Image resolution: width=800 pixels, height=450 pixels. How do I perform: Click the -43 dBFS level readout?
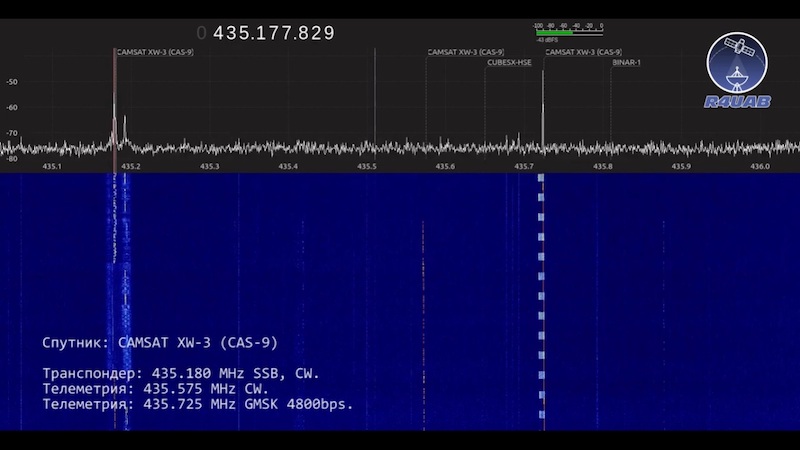(547, 40)
